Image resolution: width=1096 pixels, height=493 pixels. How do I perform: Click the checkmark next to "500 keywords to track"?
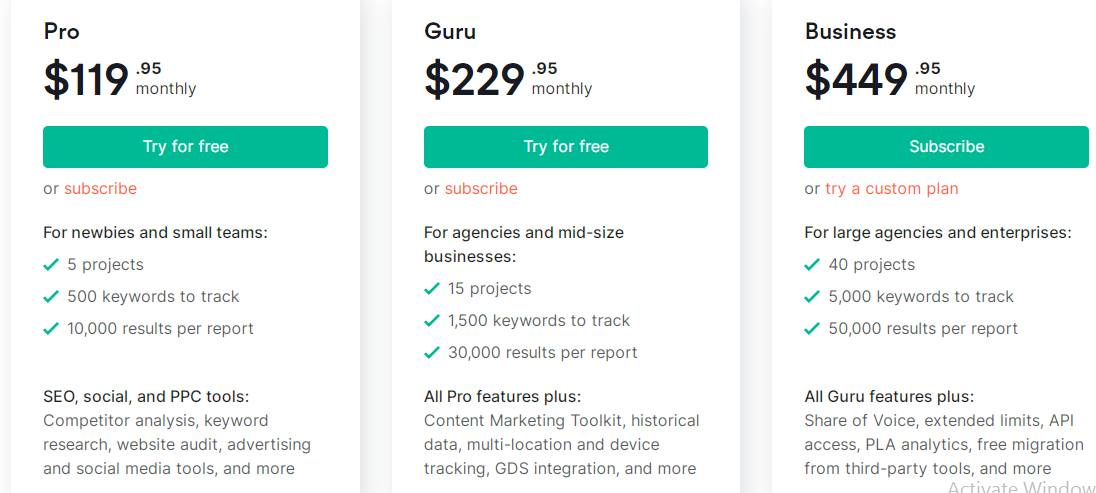tap(51, 297)
